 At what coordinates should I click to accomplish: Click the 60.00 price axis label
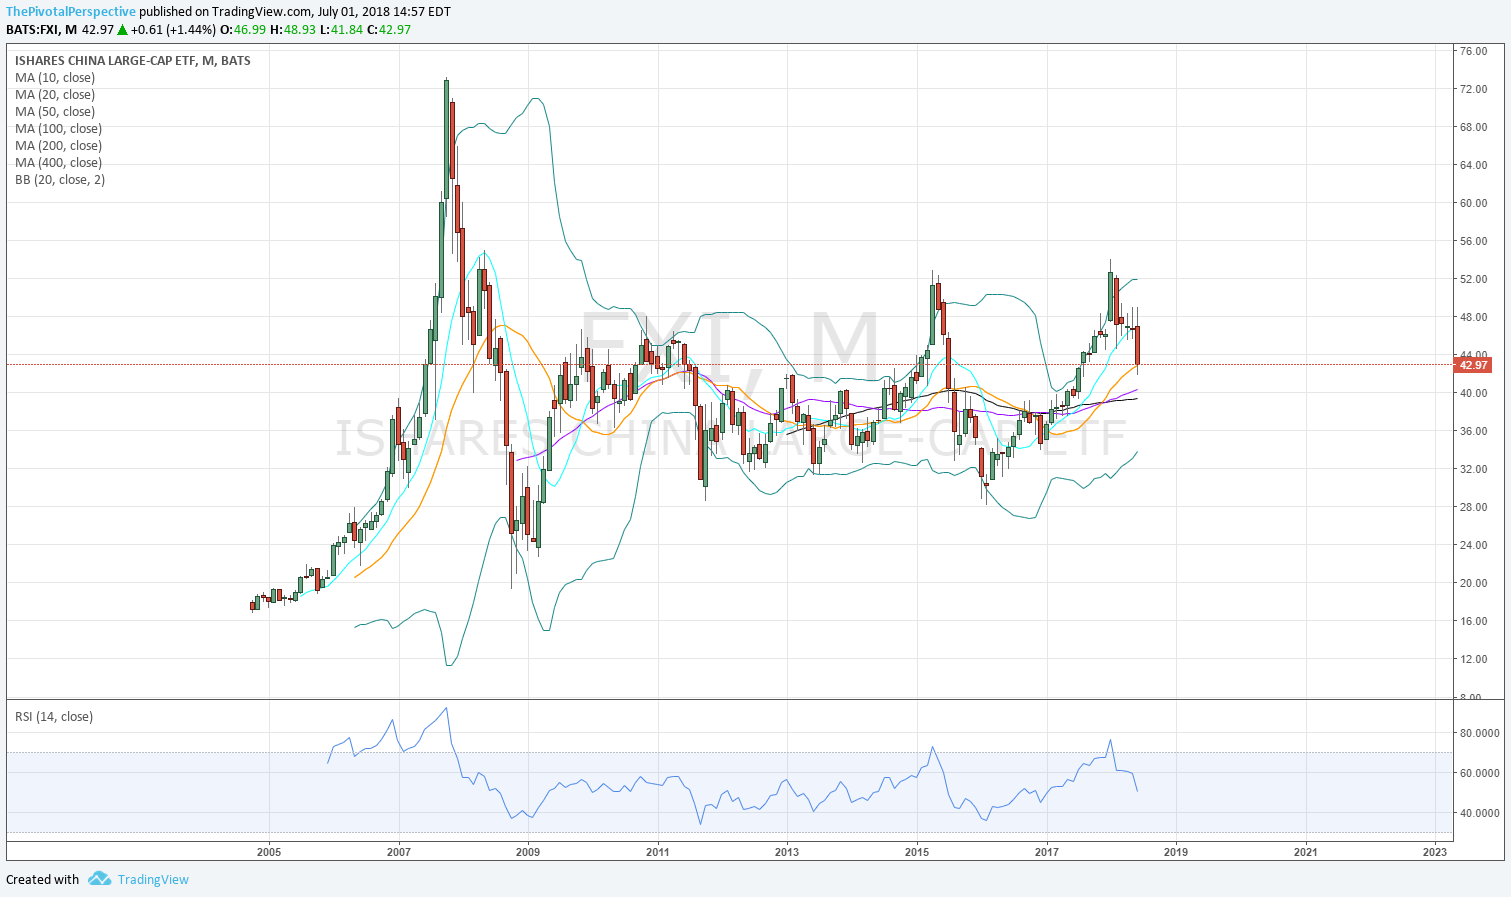pos(1472,203)
